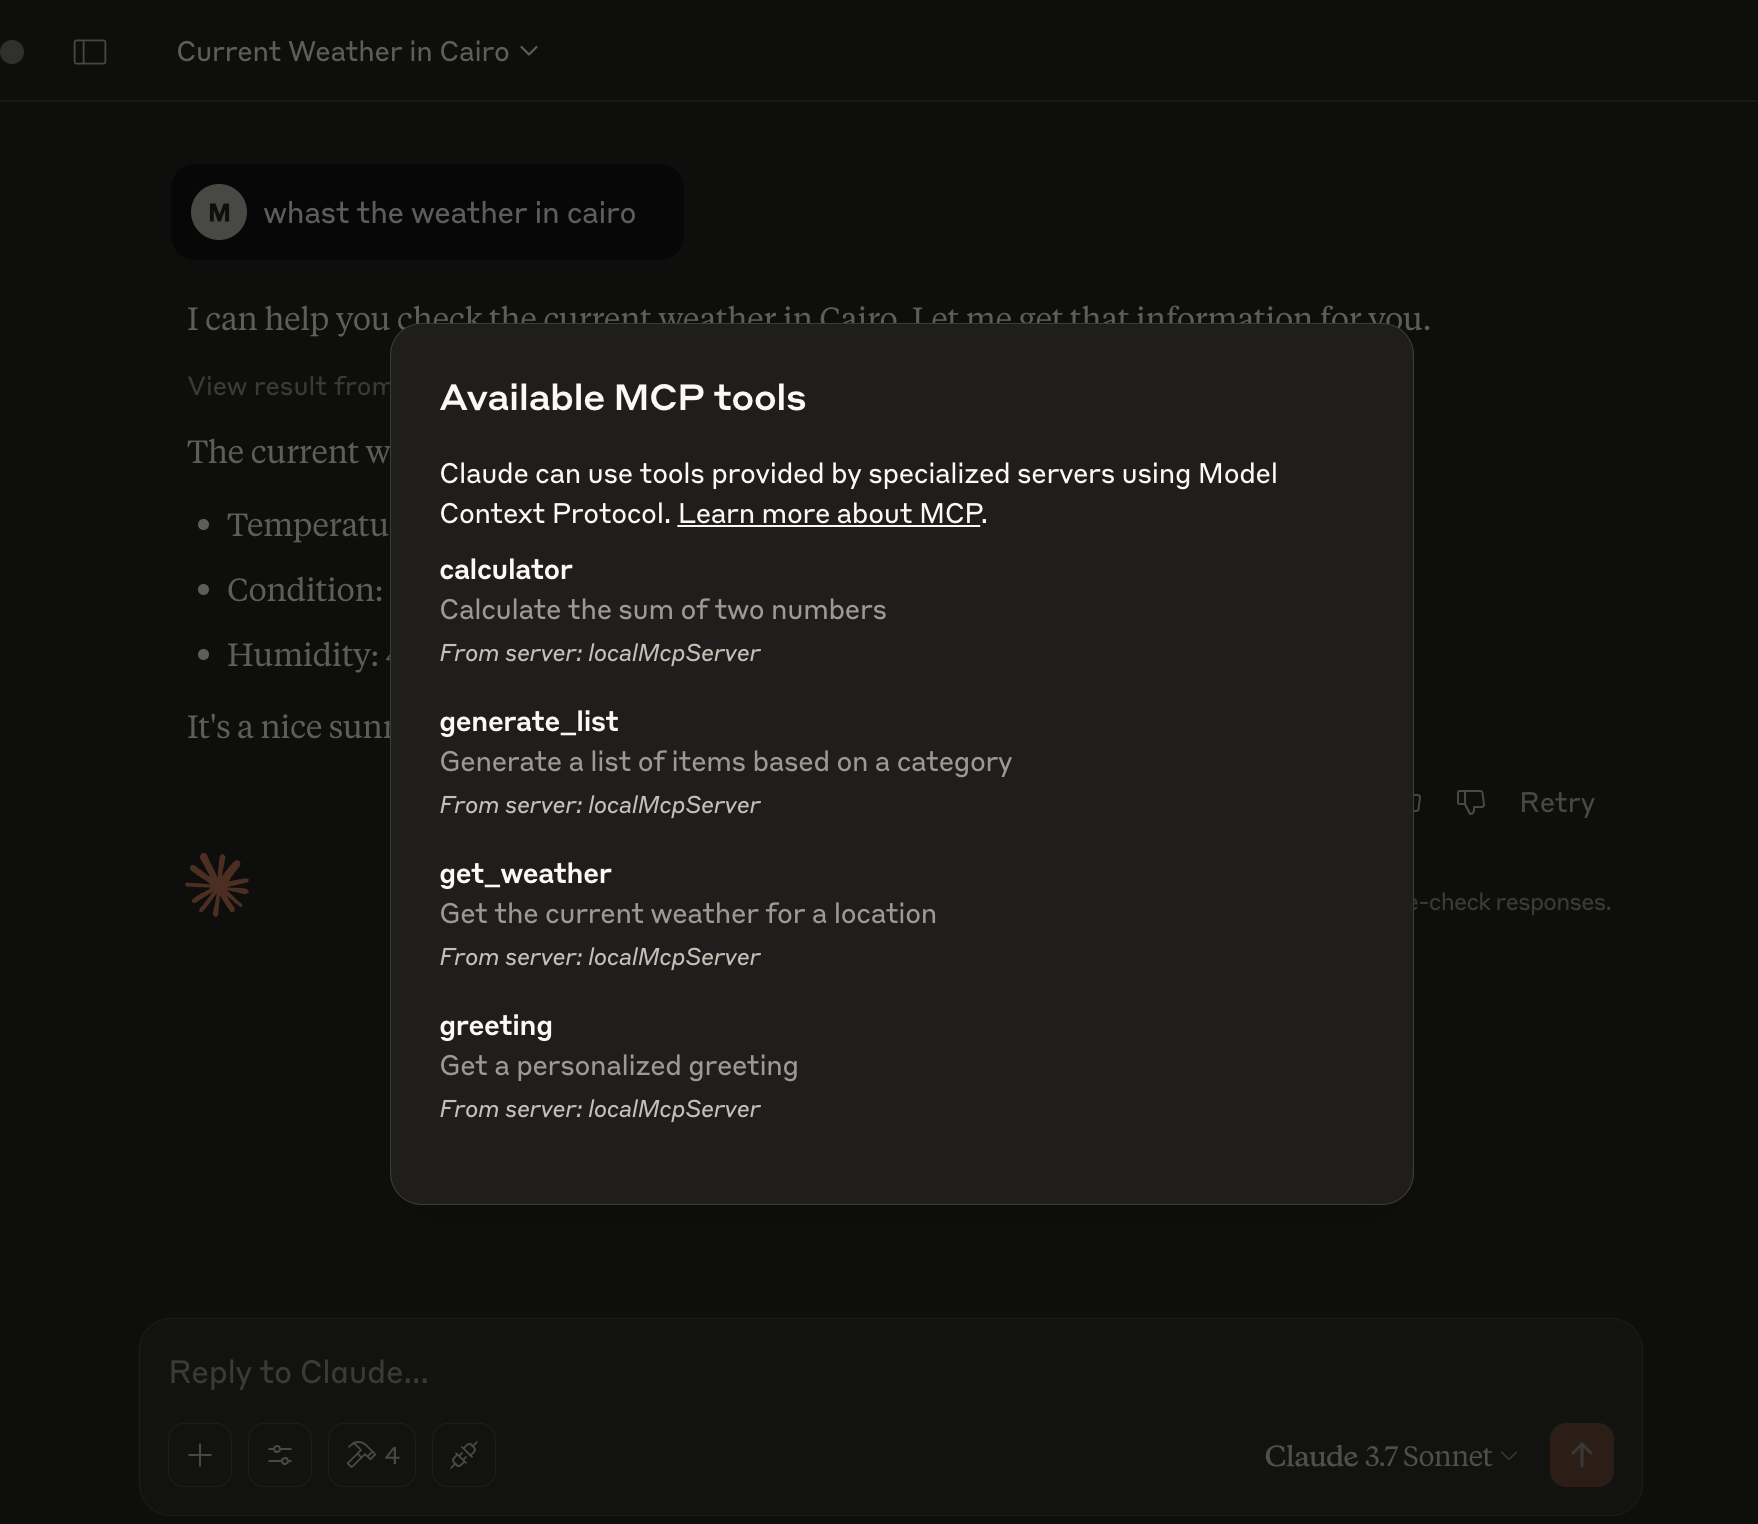This screenshot has height=1524, width=1758.
Task: Click the Claude starburst logo
Action: [x=217, y=884]
